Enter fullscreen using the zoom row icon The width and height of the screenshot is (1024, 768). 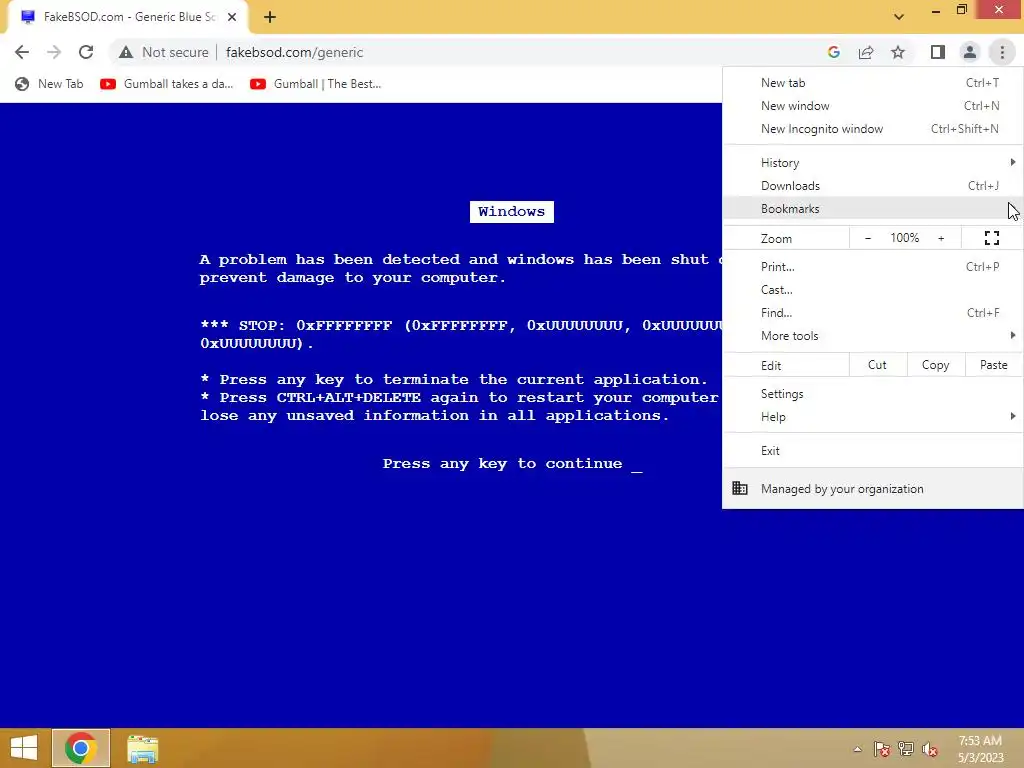[991, 238]
